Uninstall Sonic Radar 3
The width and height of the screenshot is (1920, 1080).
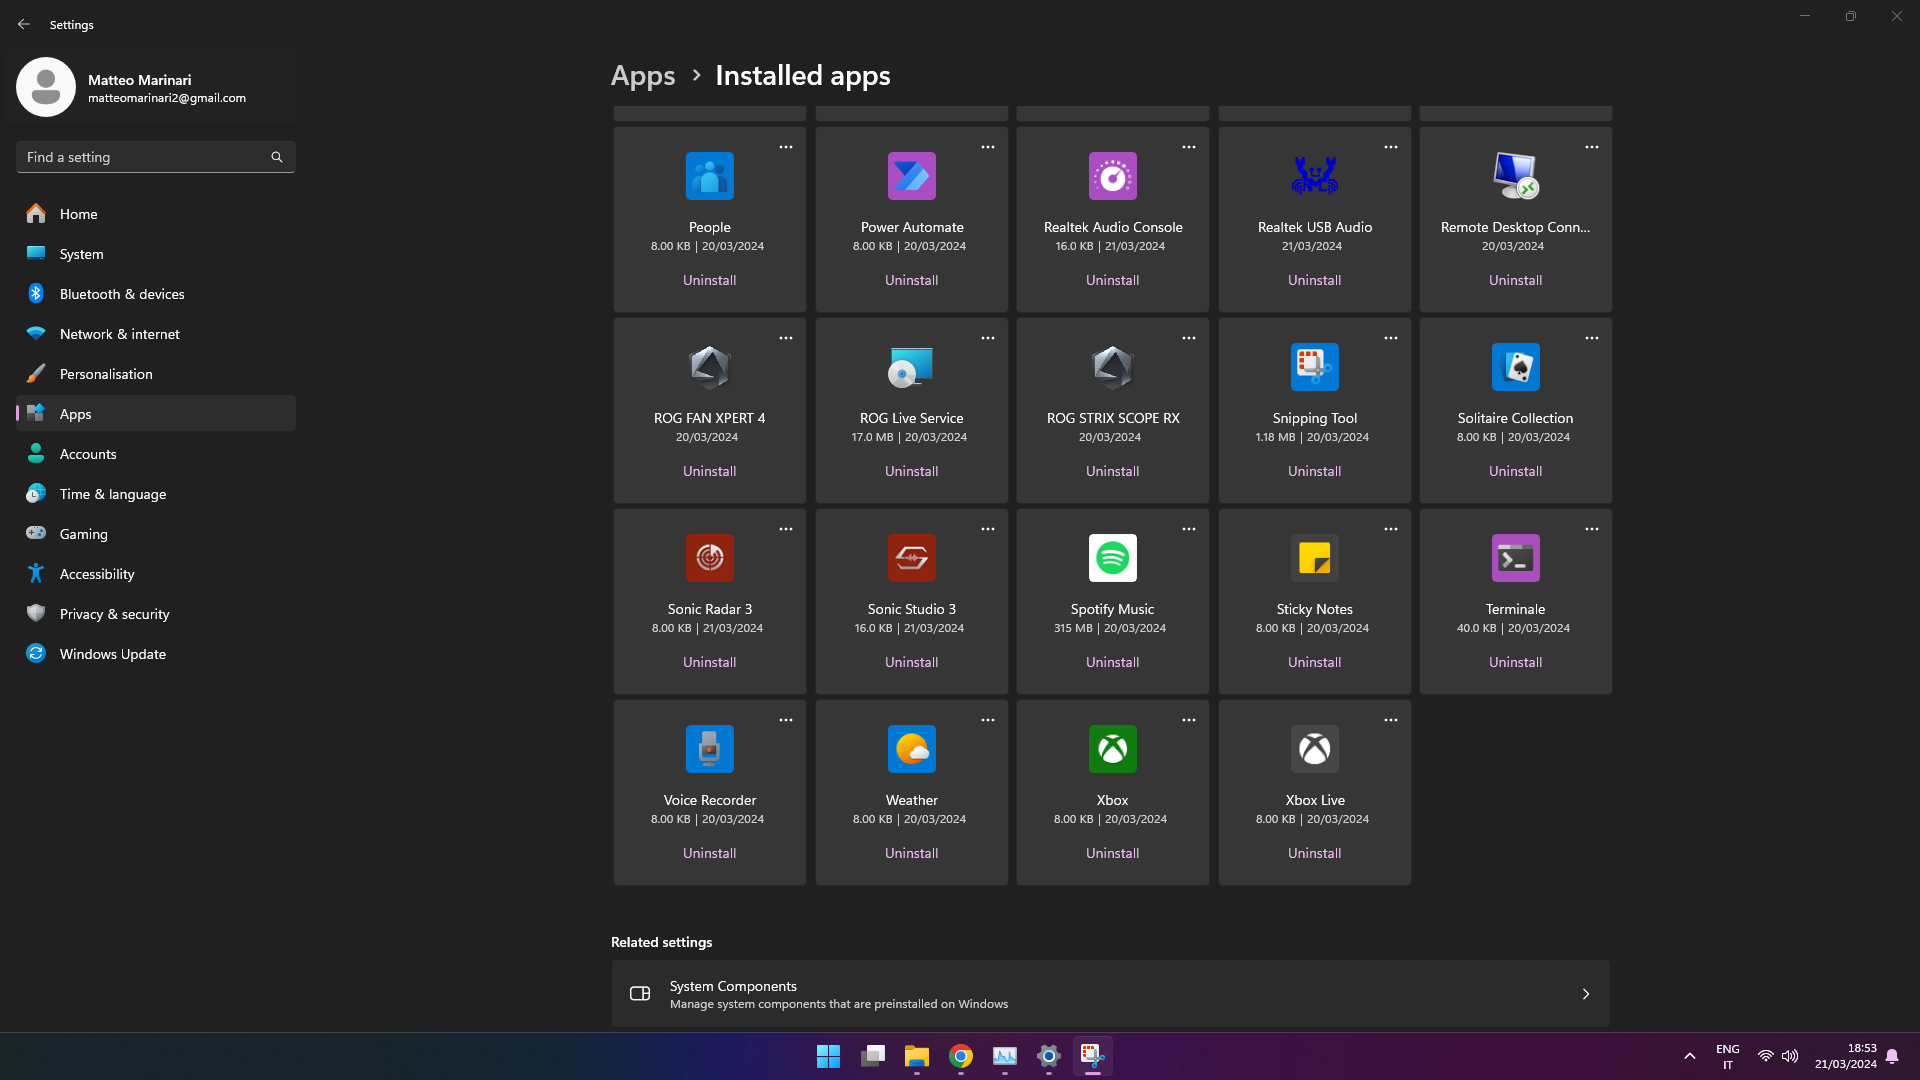click(709, 662)
